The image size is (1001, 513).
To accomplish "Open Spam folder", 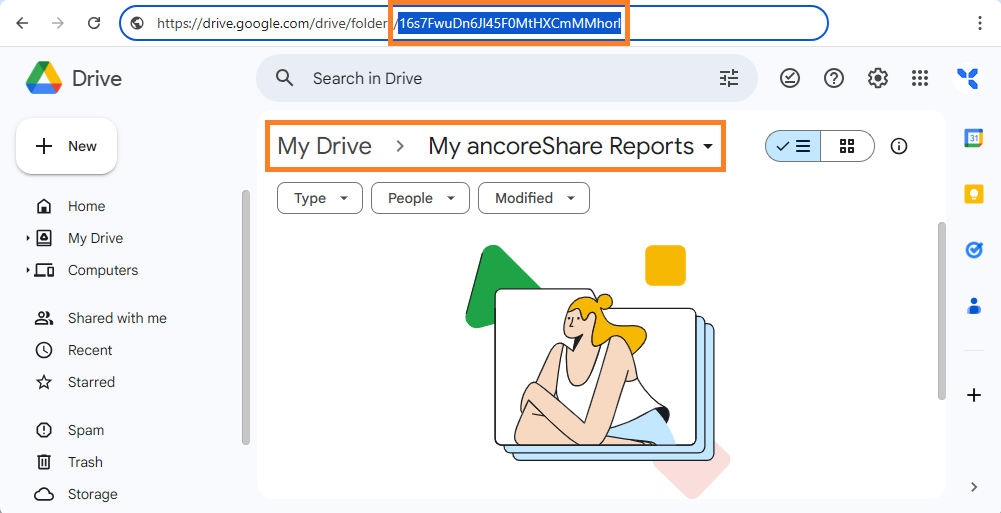I will pos(86,430).
